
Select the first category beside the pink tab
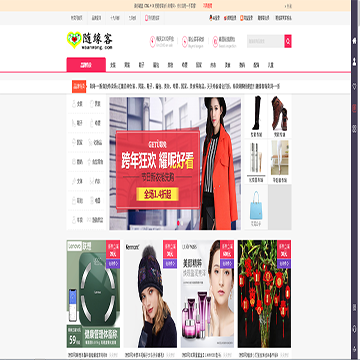(x=113, y=65)
